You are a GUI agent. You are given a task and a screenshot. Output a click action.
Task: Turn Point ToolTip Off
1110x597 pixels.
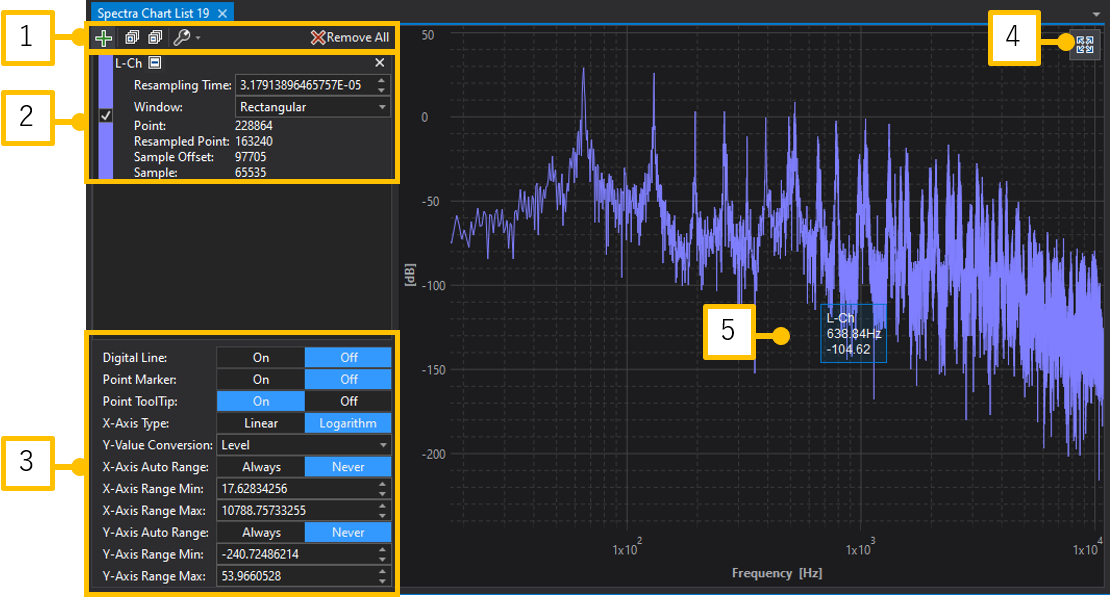348,401
